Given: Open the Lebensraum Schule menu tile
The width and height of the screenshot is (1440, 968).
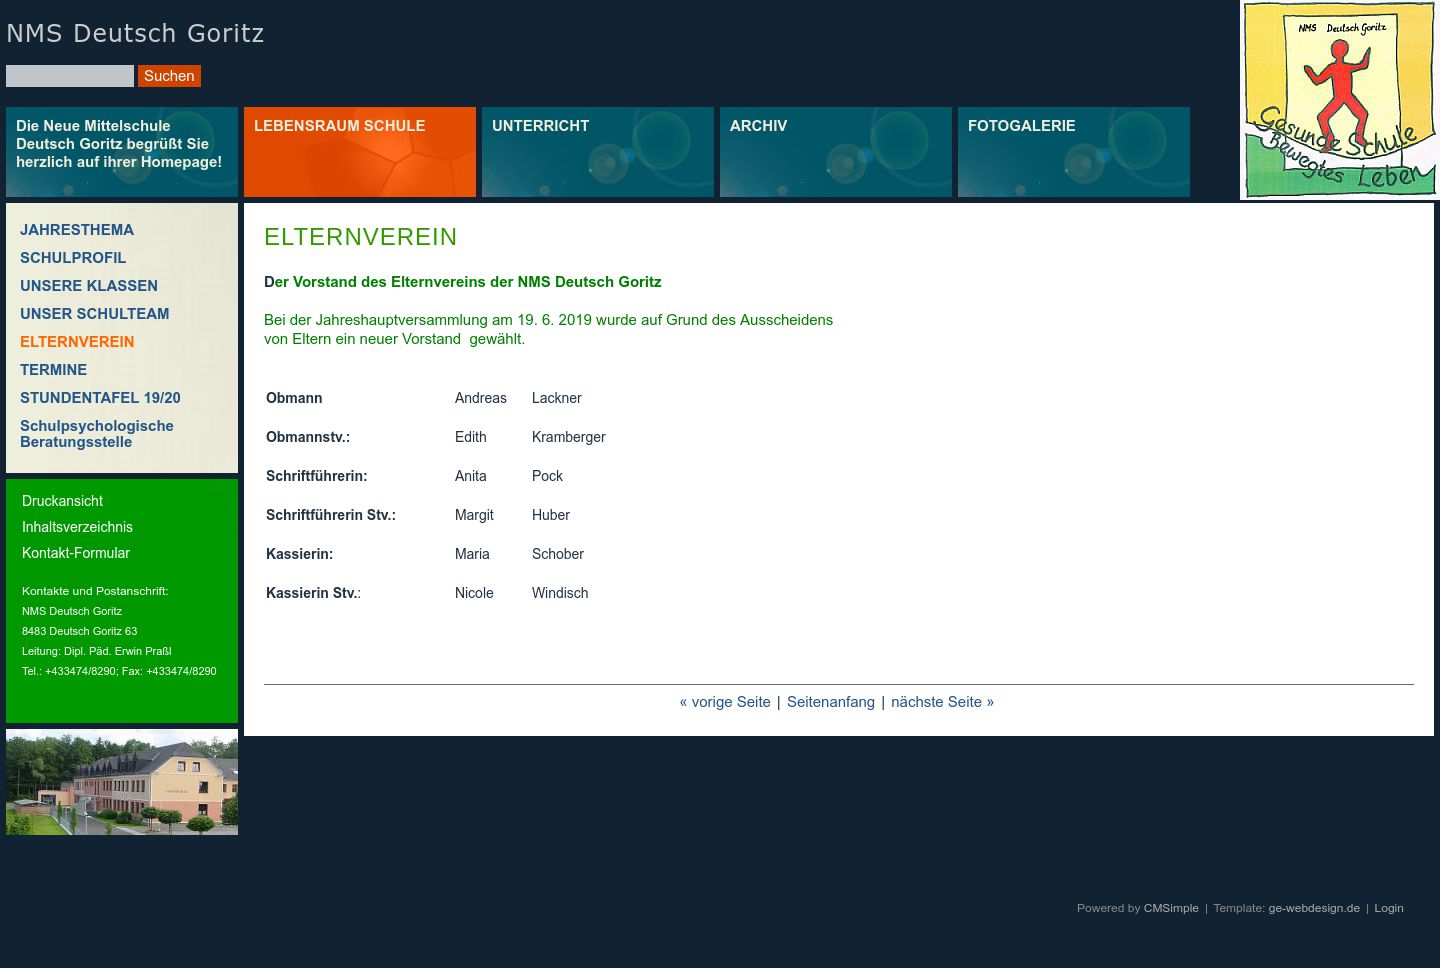Looking at the screenshot, I should 360,152.
